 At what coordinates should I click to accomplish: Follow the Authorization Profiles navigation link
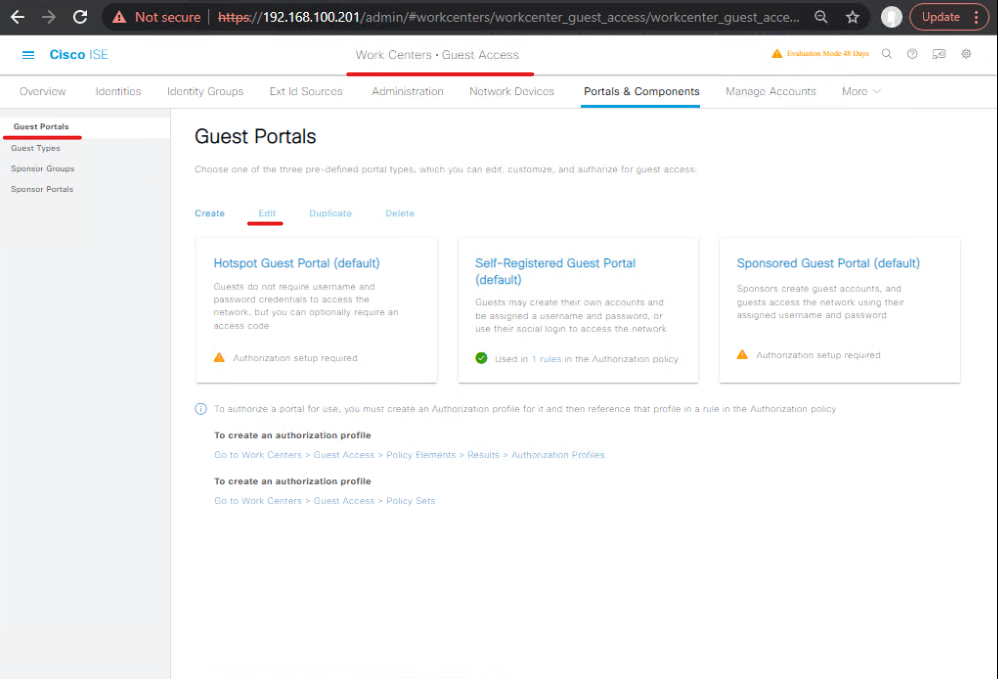(409, 455)
